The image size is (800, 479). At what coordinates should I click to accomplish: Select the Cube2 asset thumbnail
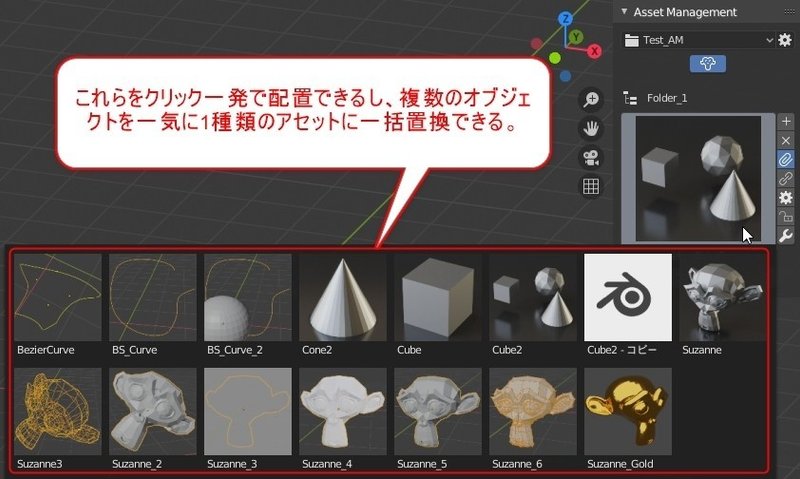[x=533, y=297]
